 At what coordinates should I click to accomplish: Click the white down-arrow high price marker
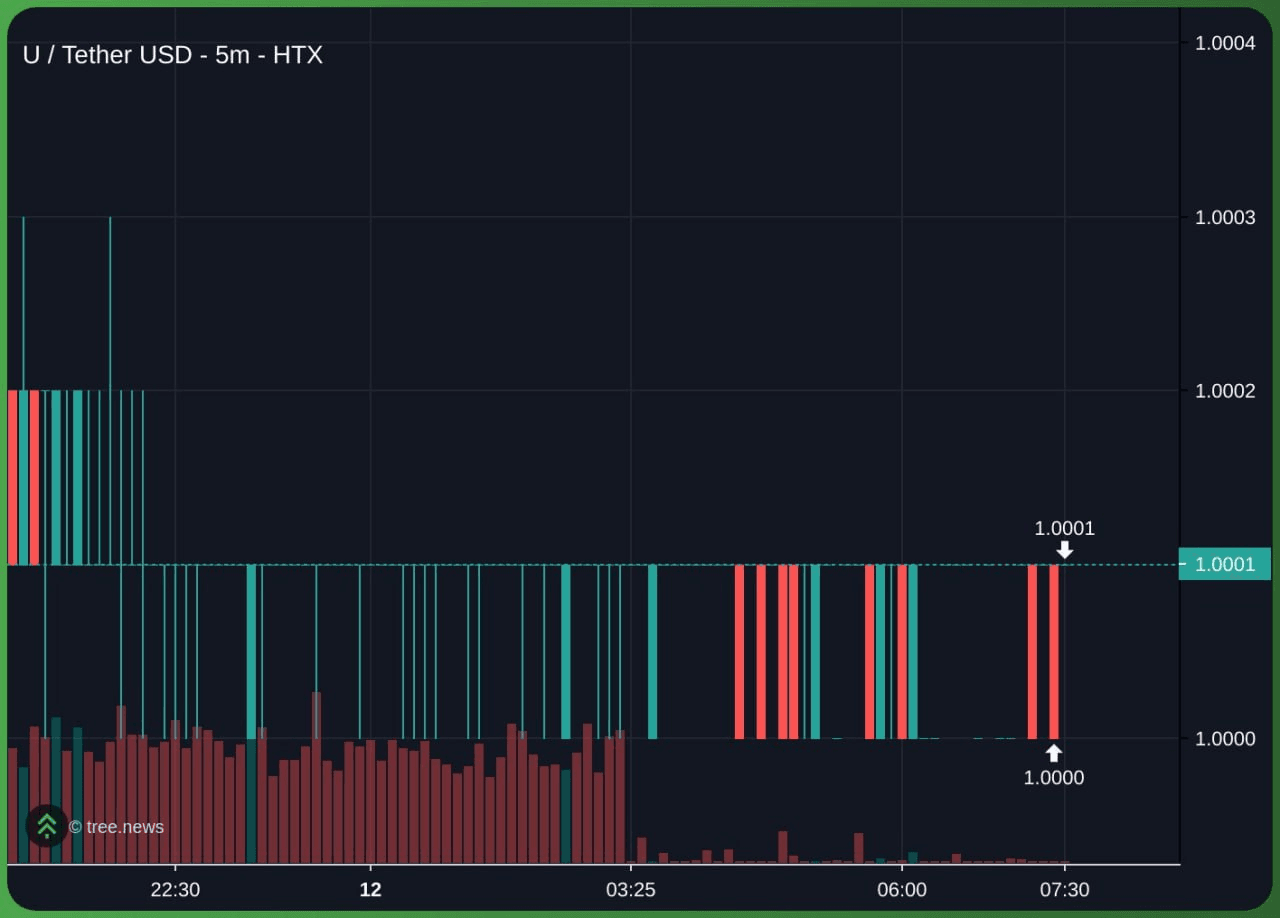pyautogui.click(x=1065, y=550)
